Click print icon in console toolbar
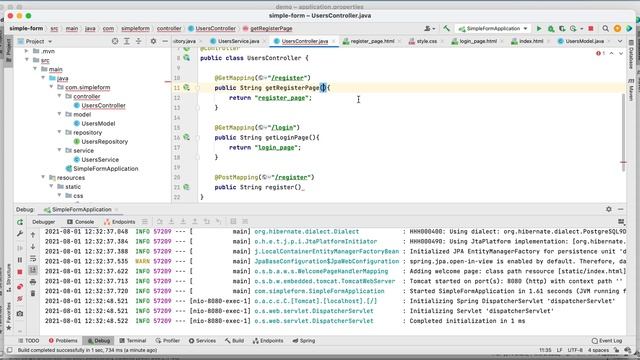Viewport: 640px width, 360px height. (33, 282)
